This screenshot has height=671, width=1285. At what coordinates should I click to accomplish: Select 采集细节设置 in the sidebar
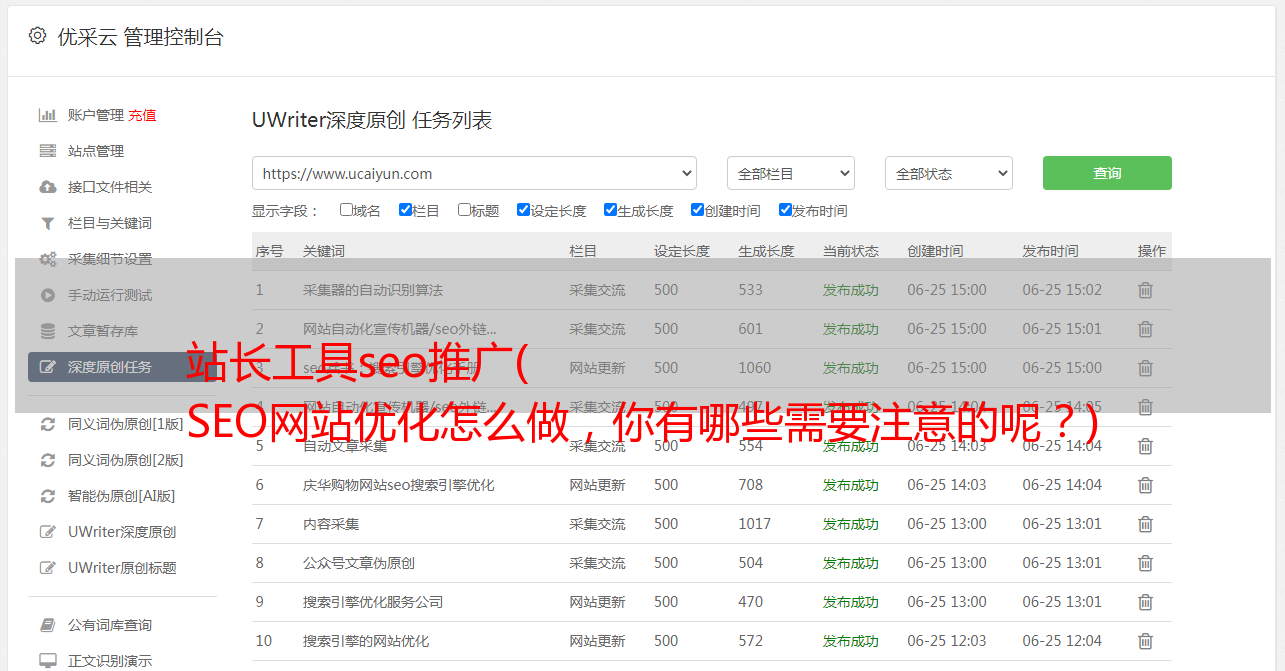(x=110, y=259)
